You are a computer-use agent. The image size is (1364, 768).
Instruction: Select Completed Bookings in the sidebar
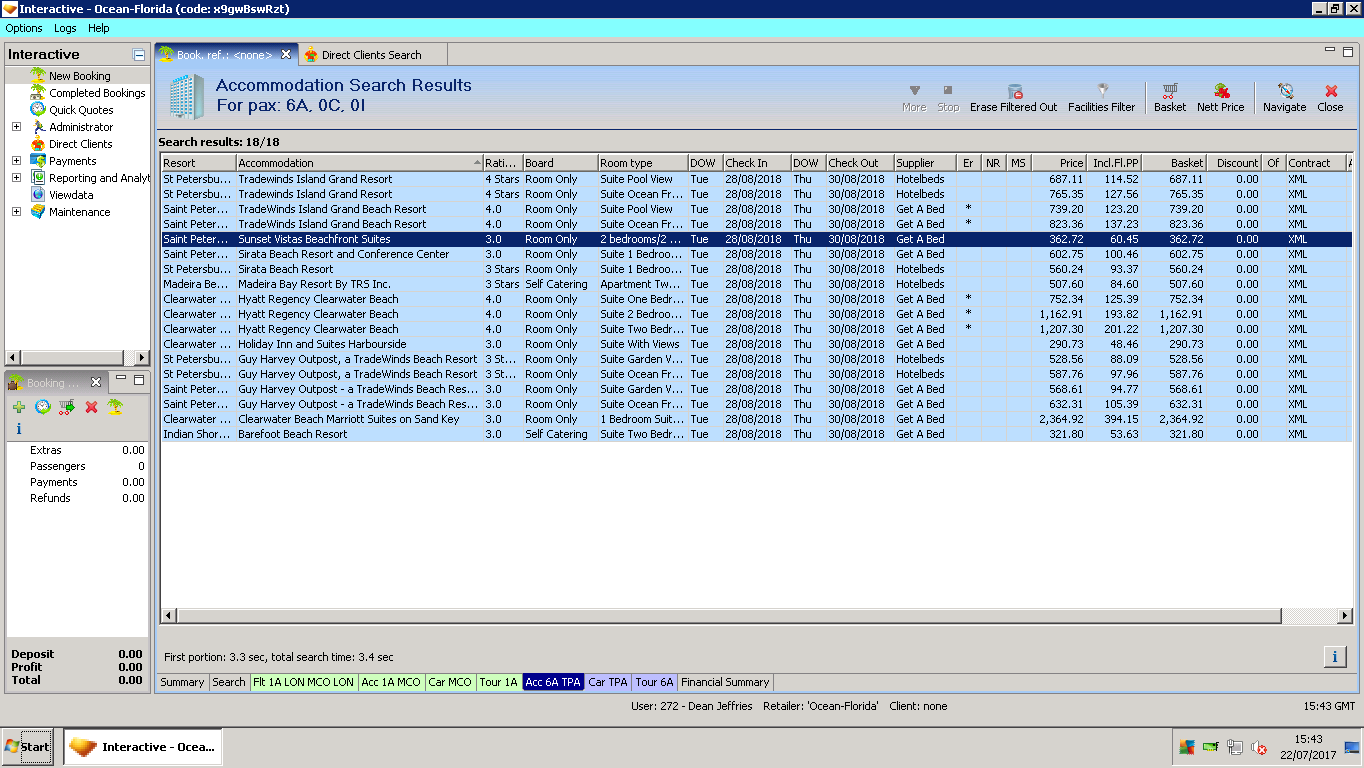coord(97,93)
